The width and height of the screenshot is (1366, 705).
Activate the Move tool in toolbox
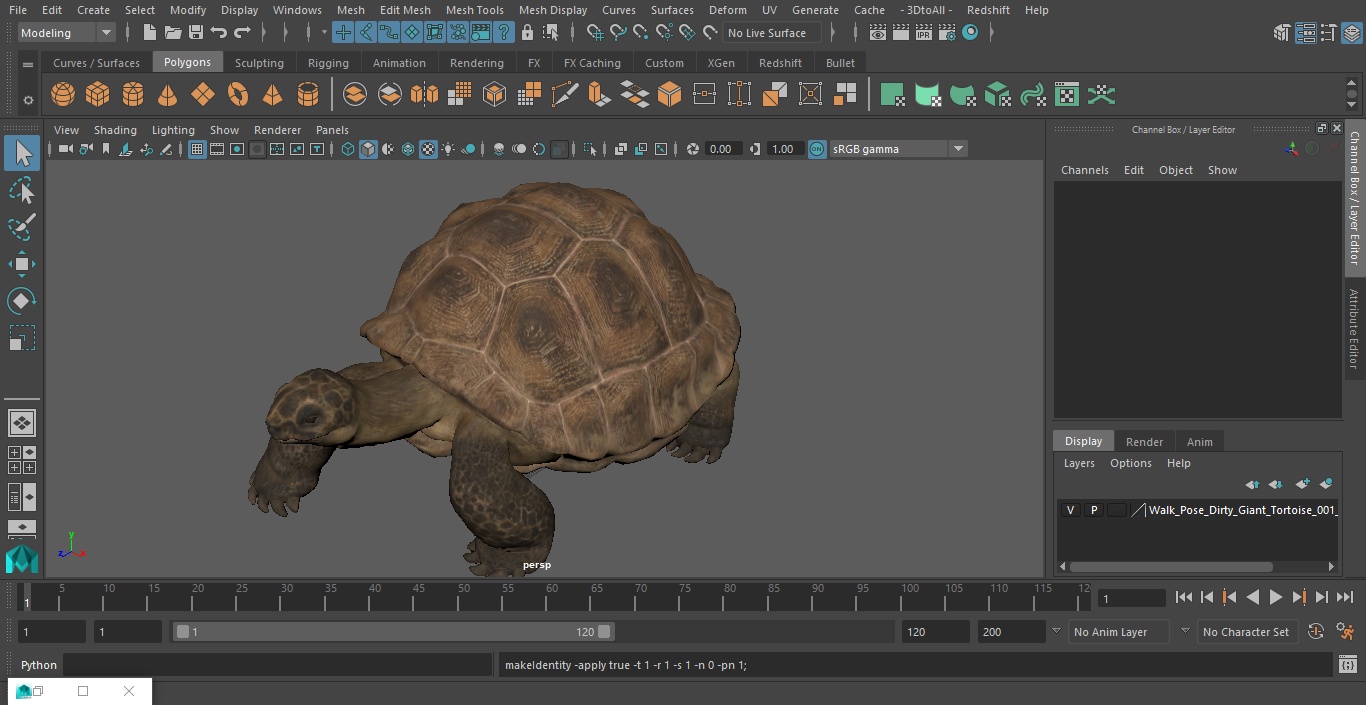[x=22, y=264]
